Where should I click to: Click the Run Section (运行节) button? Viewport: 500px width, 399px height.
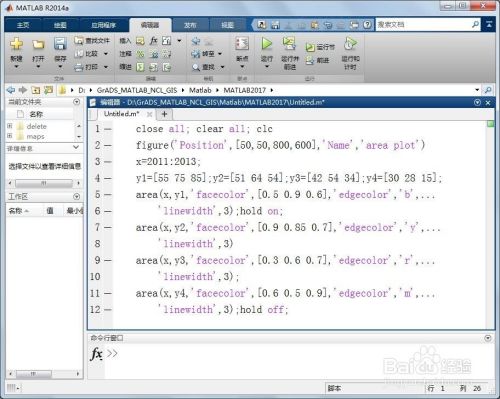[320, 47]
